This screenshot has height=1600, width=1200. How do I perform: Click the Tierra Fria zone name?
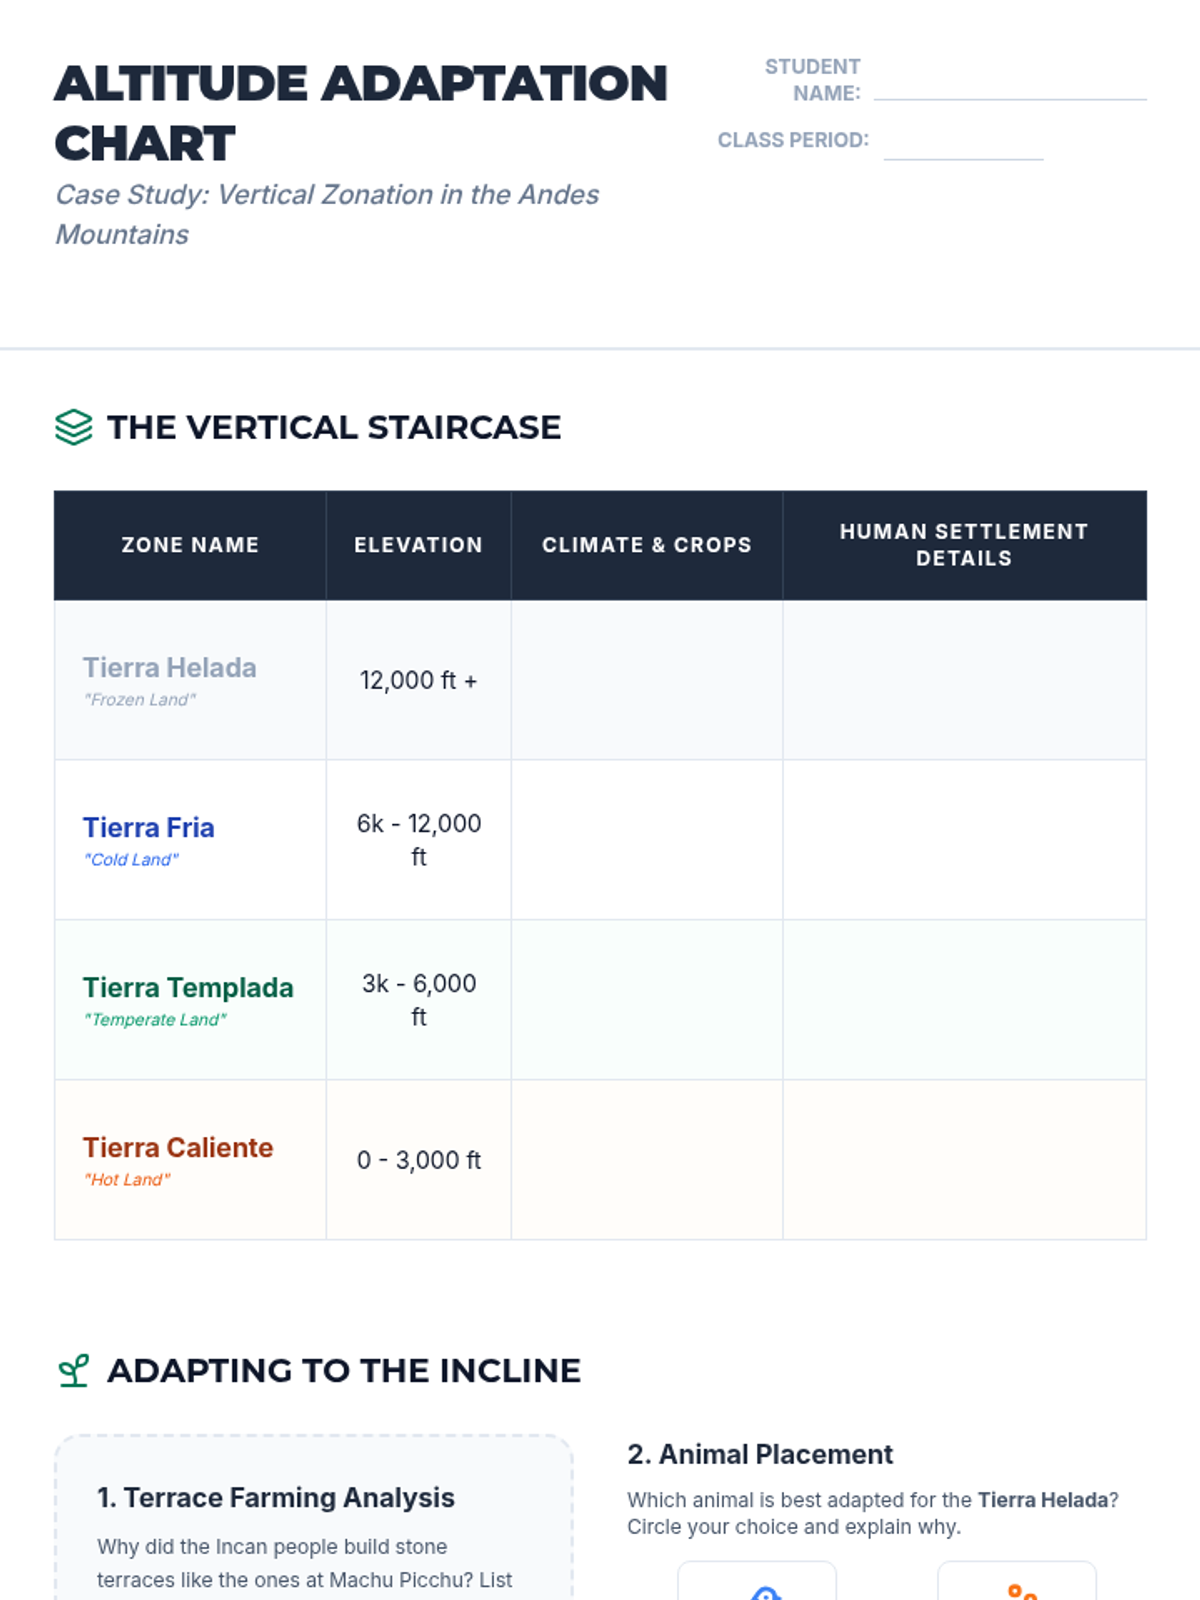click(148, 828)
